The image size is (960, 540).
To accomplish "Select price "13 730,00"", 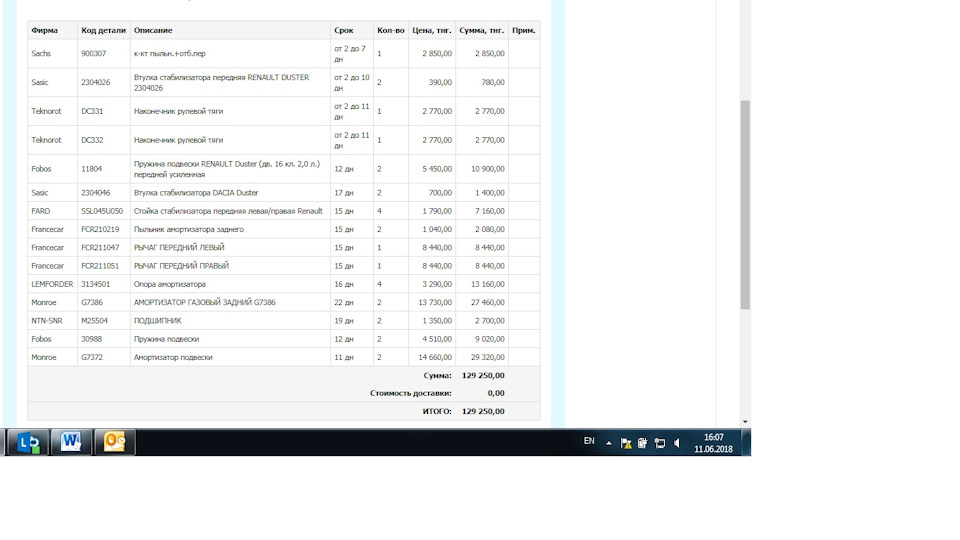I will click(435, 302).
